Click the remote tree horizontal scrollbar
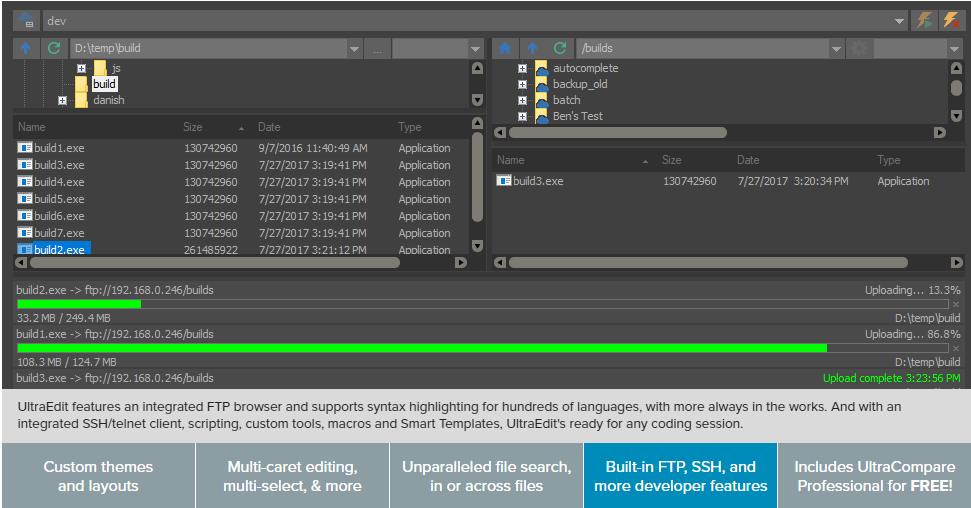971x508 pixels. pyautogui.click(x=617, y=133)
